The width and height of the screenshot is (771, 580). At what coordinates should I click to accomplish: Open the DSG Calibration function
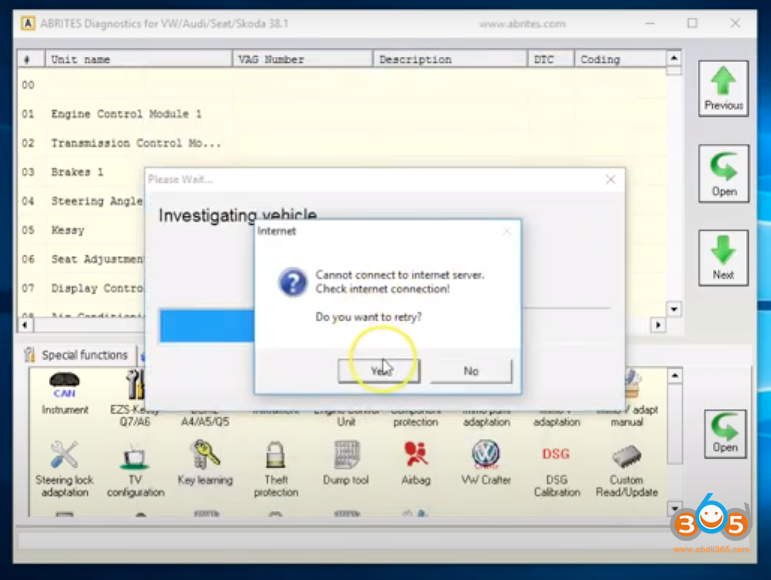pos(557,470)
